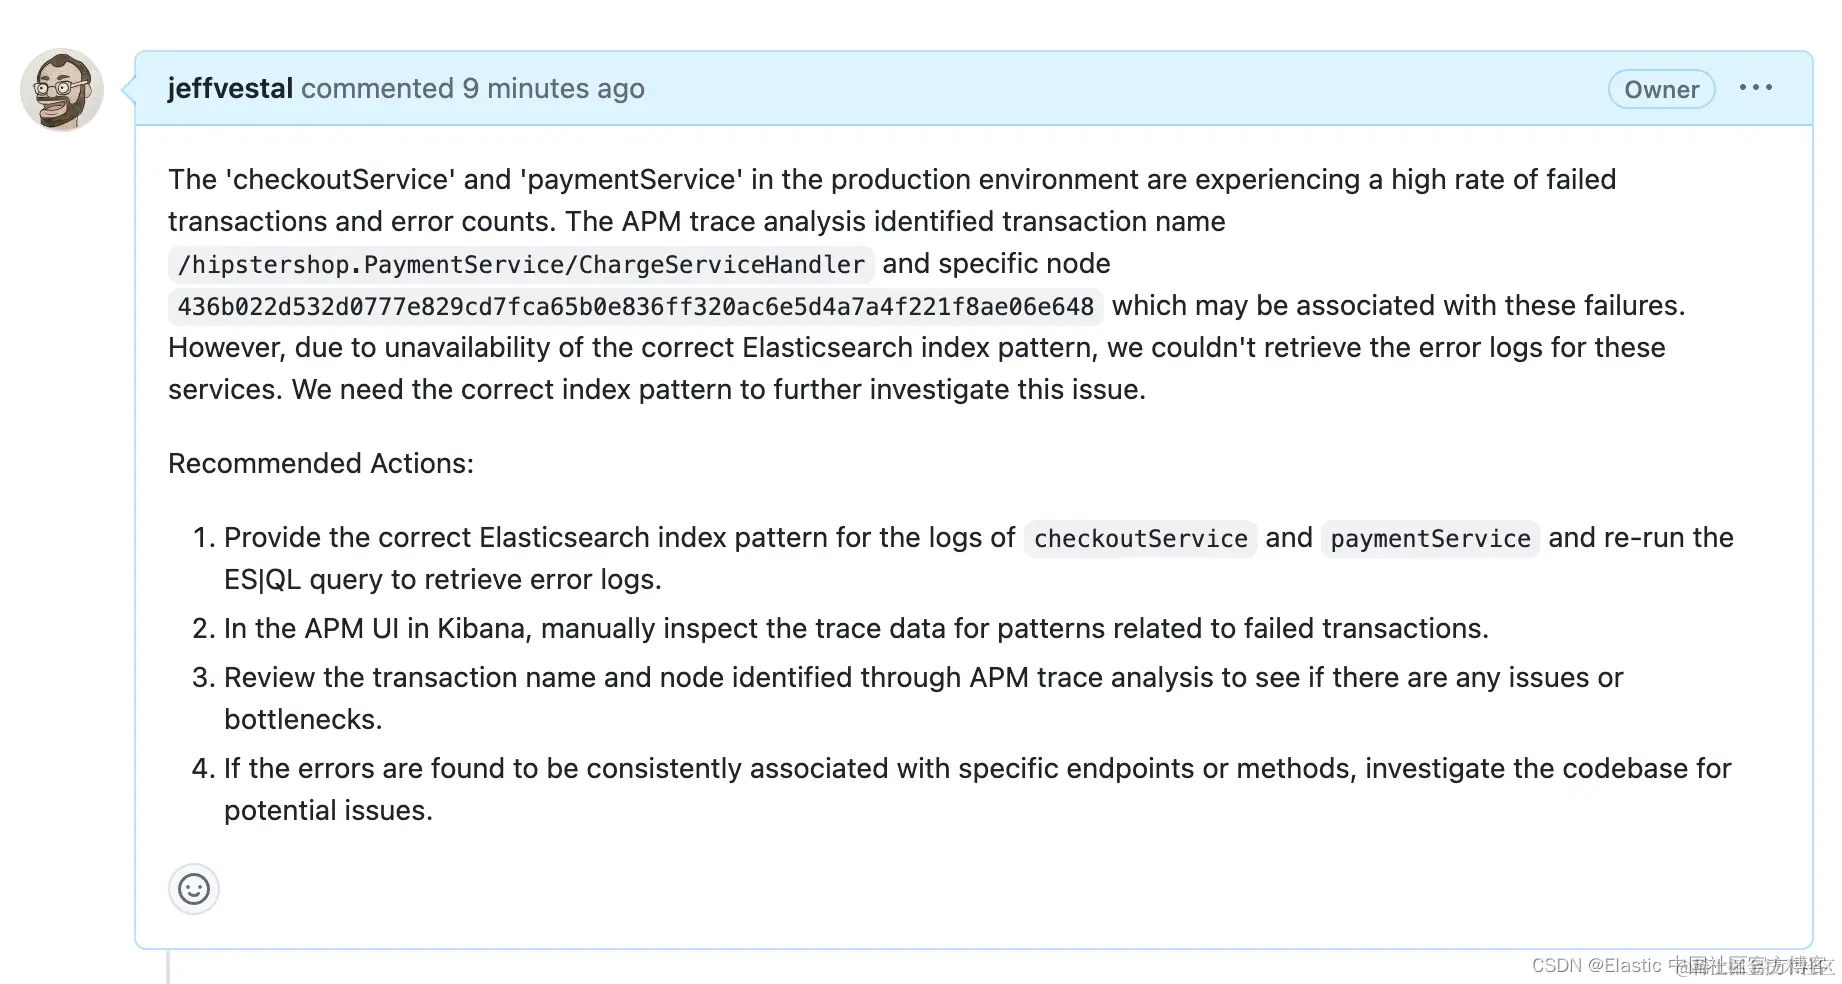Click recommended action one about Elasticsearch index pattern
Viewport: 1842px width, 984px height.
620,538
